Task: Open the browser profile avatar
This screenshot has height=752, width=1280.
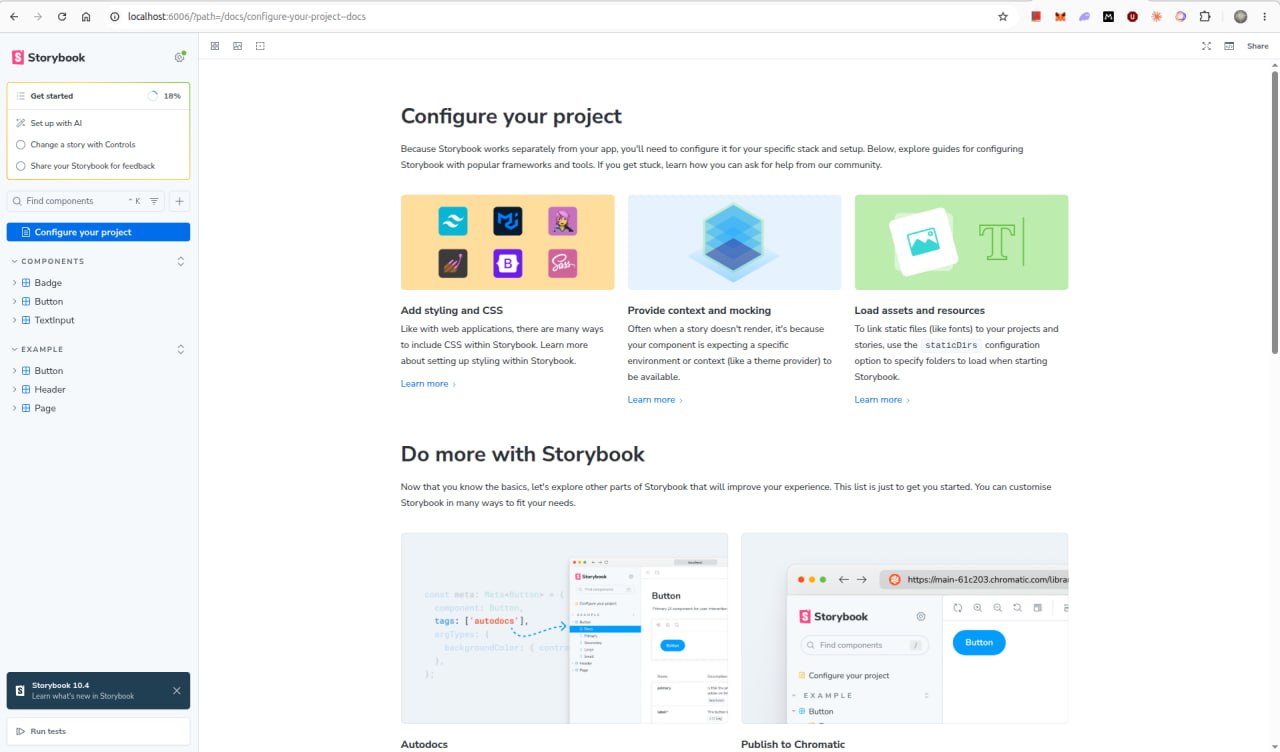Action: tap(1240, 17)
